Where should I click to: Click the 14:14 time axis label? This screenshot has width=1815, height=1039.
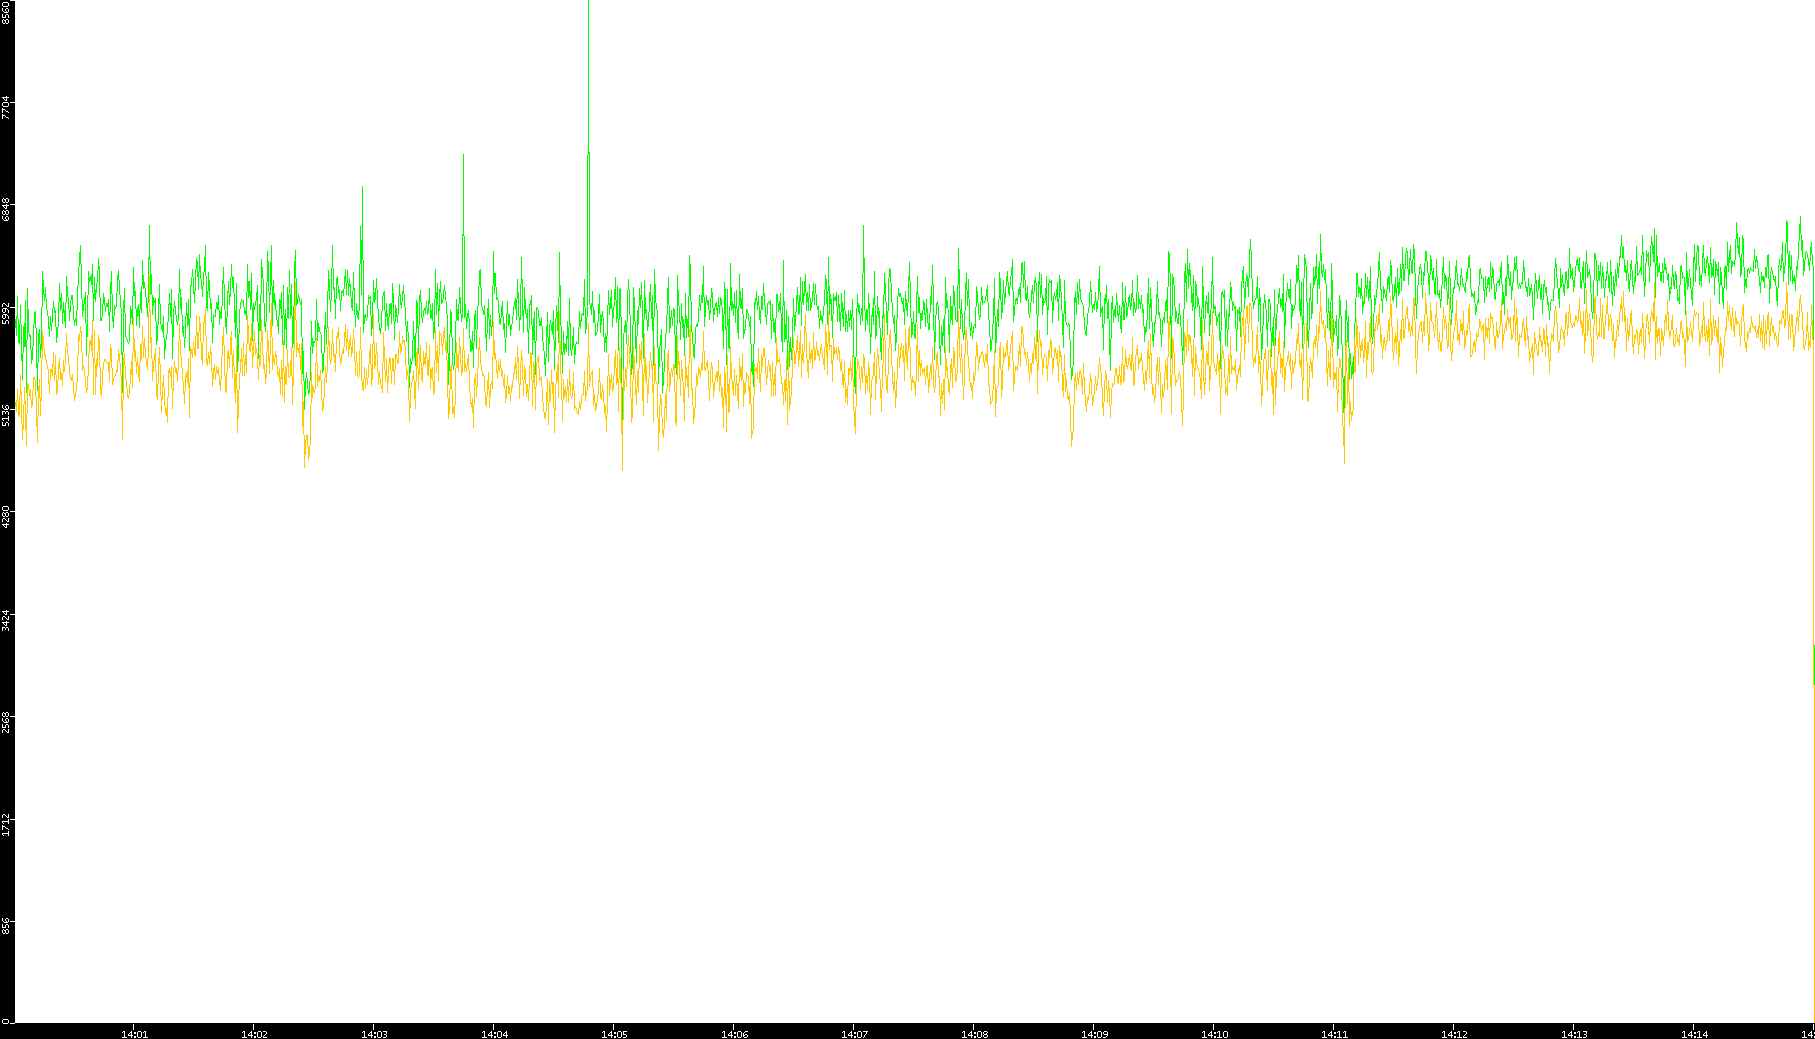pyautogui.click(x=1694, y=1034)
